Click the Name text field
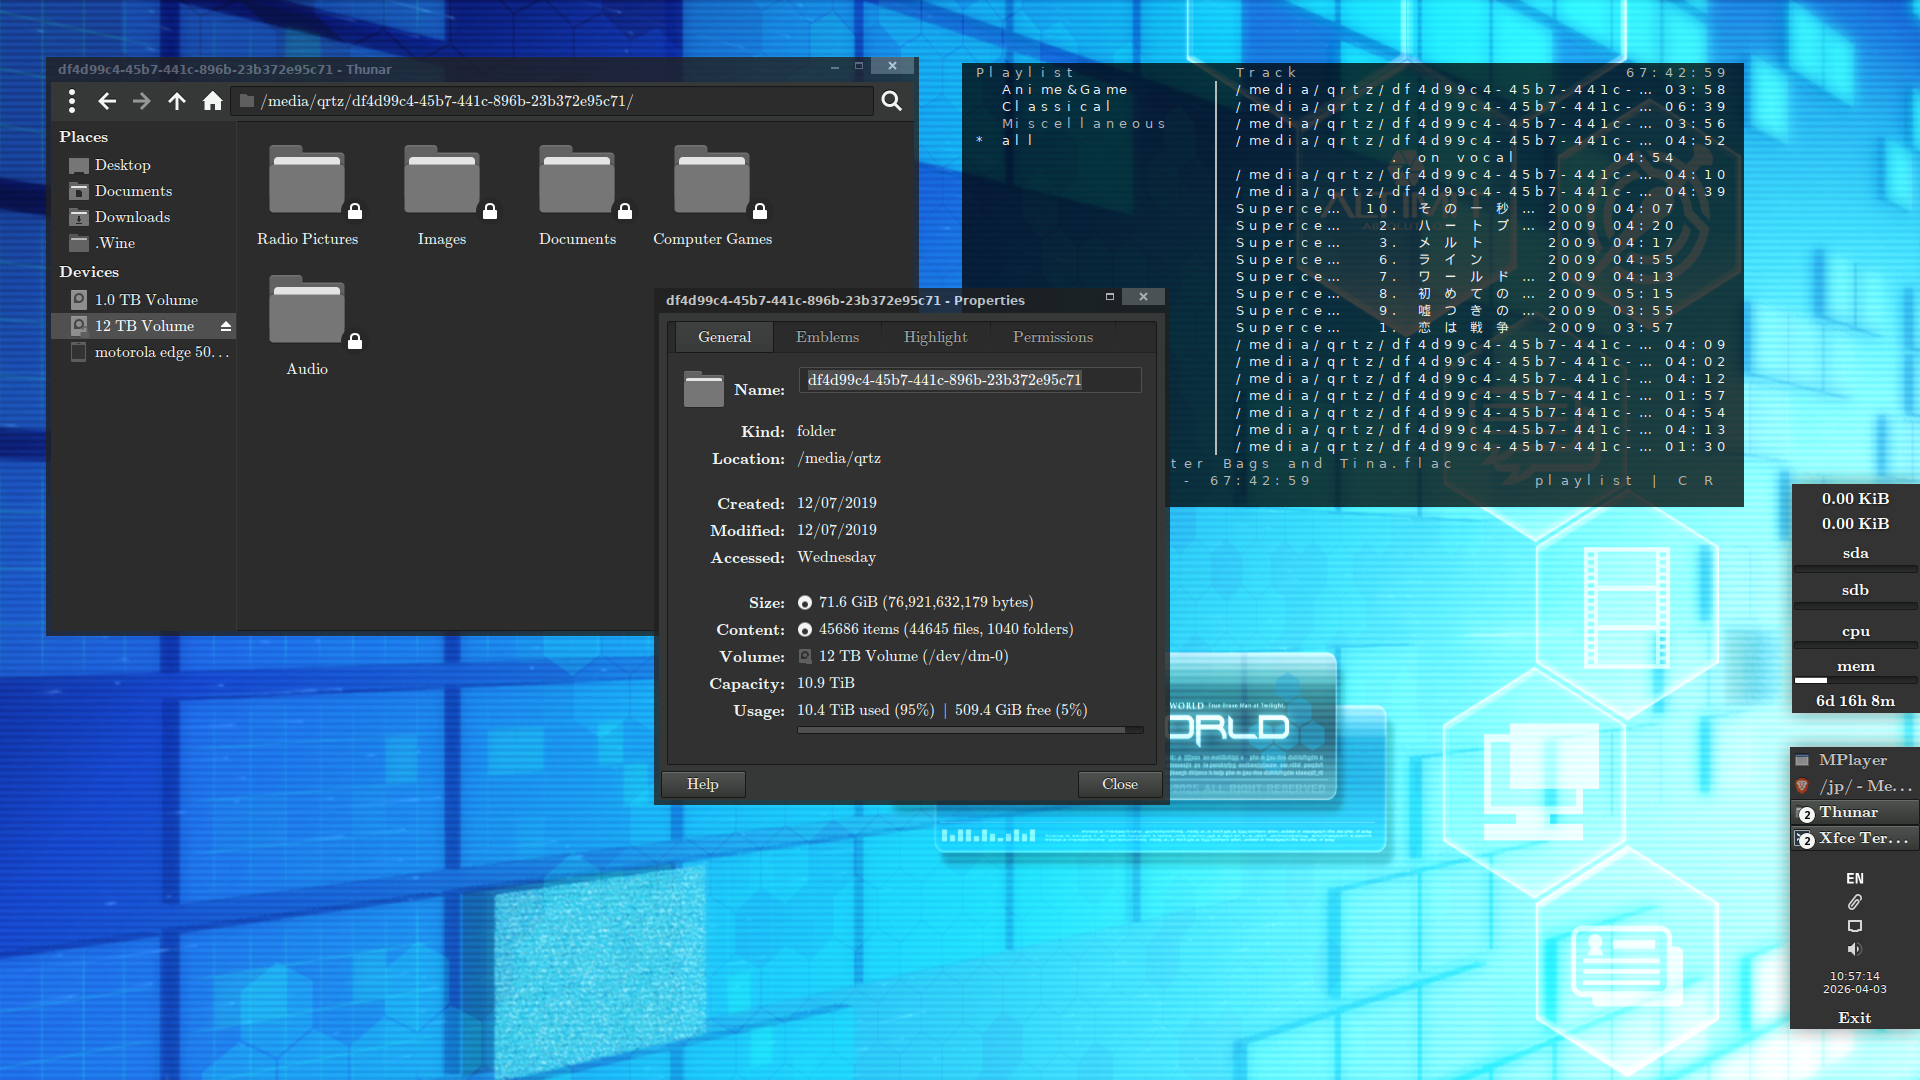This screenshot has height=1080, width=1920. 969,380
